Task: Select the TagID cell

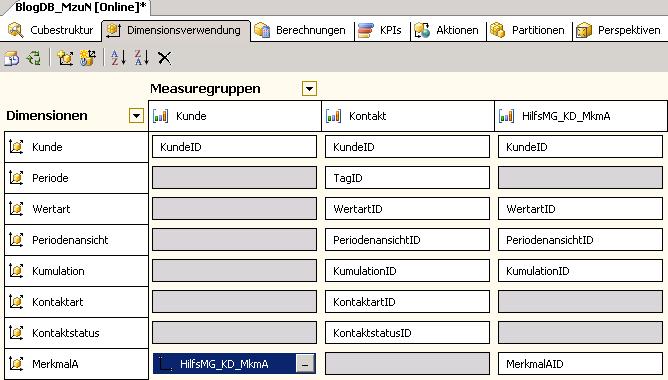Action: pyautogui.click(x=407, y=178)
